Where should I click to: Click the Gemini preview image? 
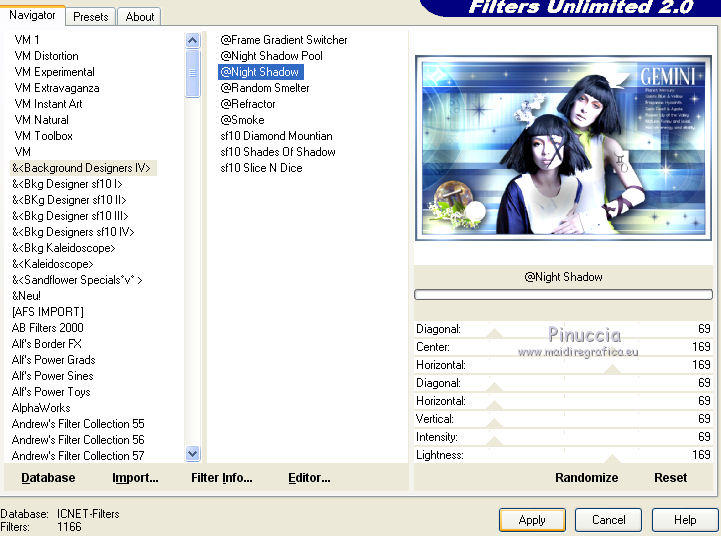(x=563, y=148)
